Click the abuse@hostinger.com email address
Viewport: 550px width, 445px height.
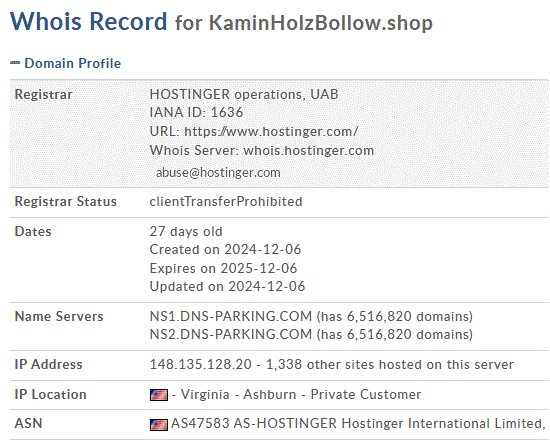pyautogui.click(x=218, y=173)
